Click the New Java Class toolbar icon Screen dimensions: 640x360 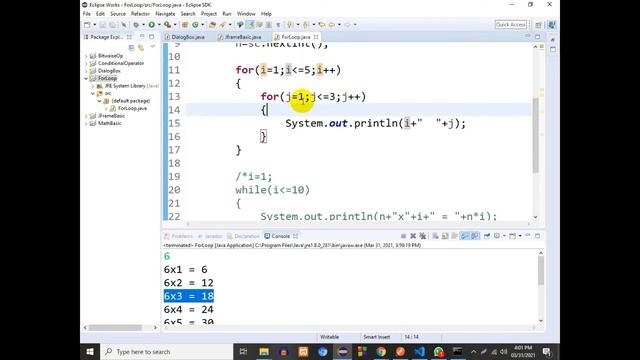point(195,25)
